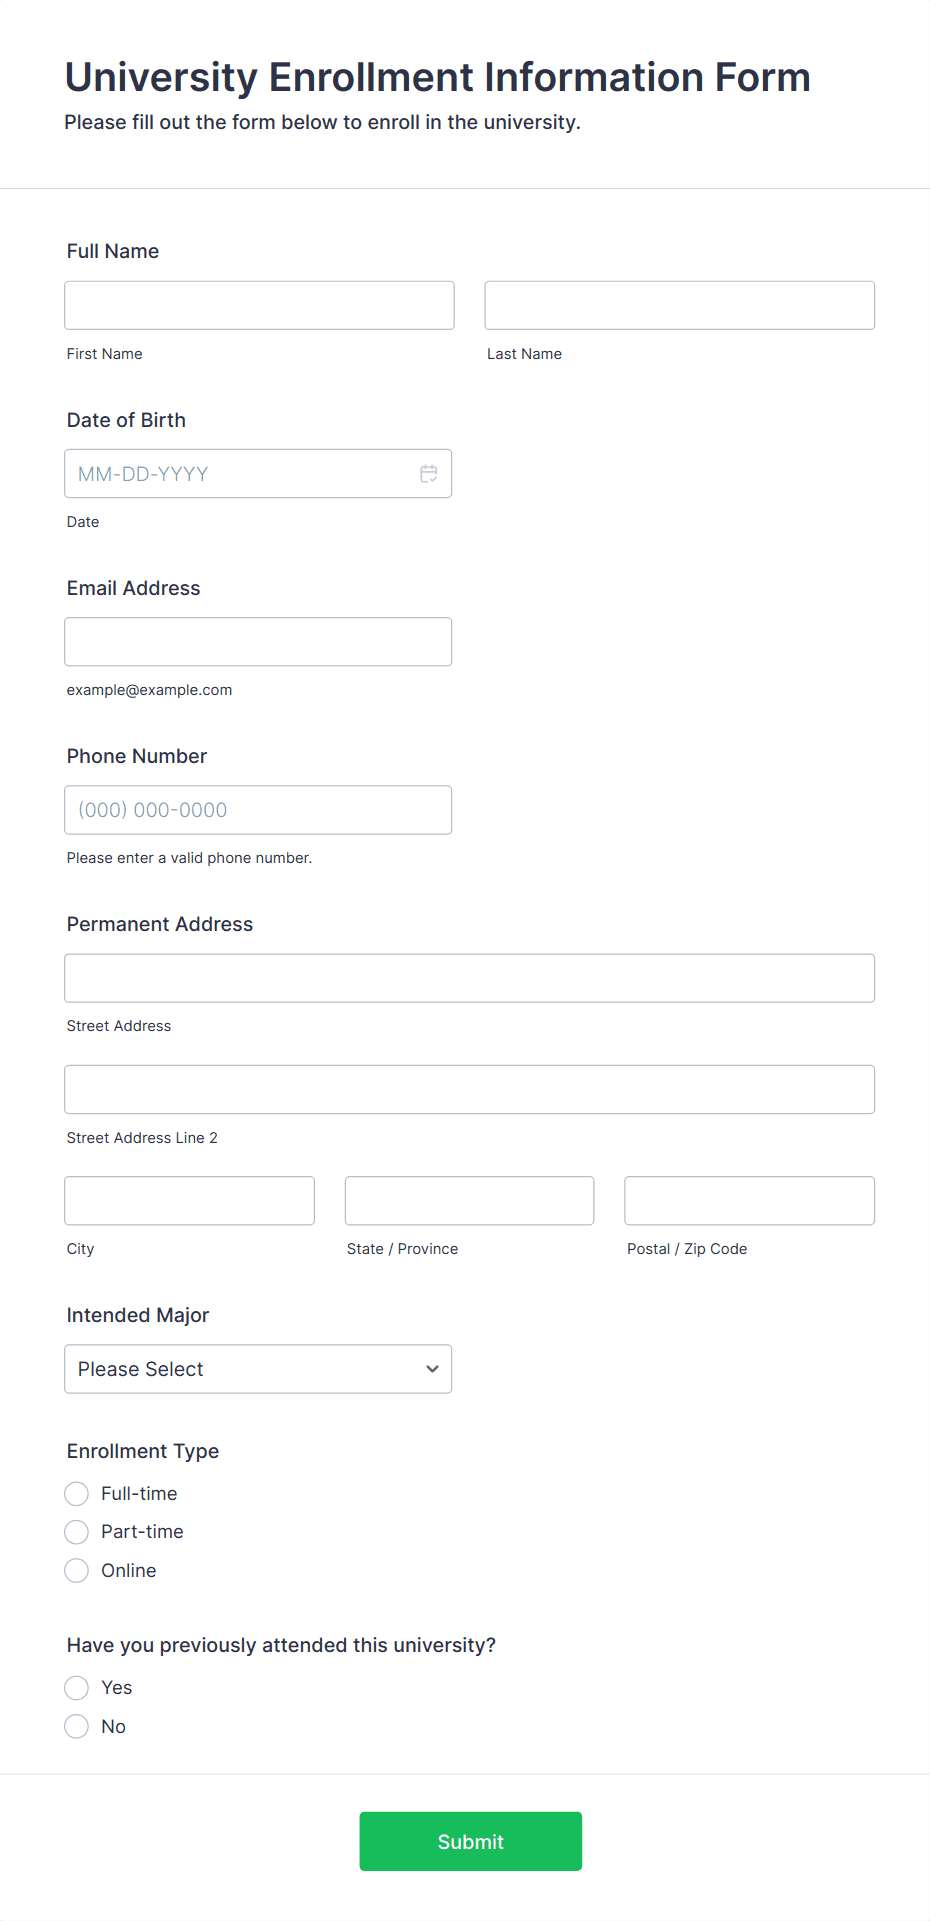Focus the Last Name text box
The image size is (930, 1921).
(679, 305)
